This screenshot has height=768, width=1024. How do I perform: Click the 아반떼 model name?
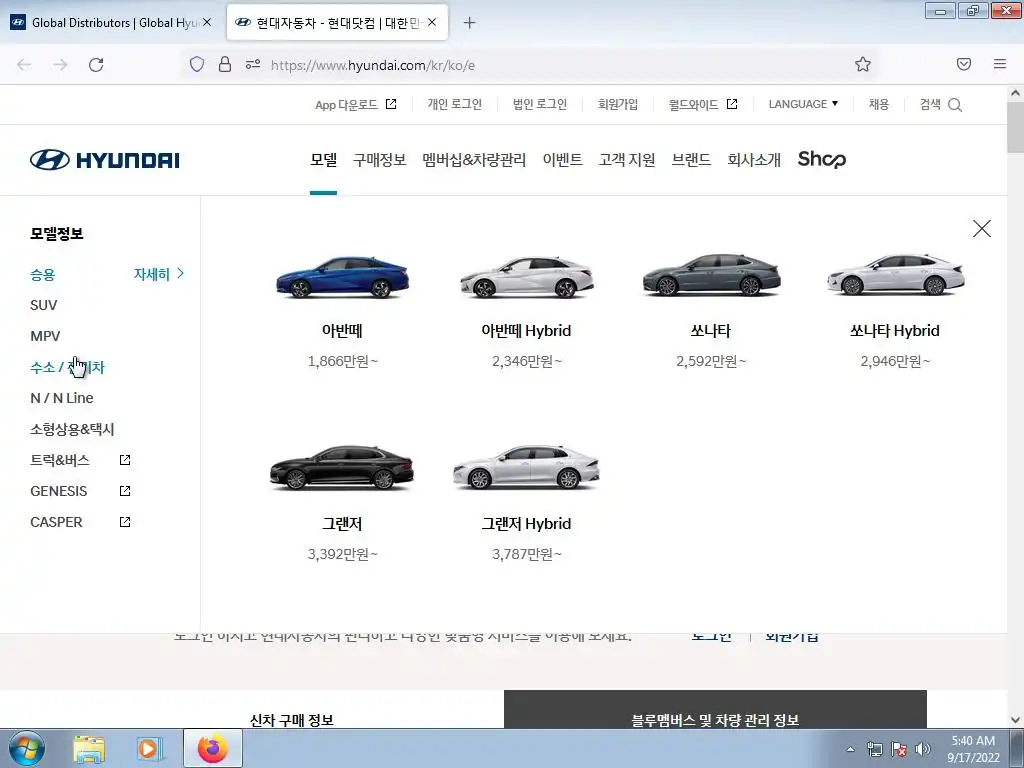342,330
